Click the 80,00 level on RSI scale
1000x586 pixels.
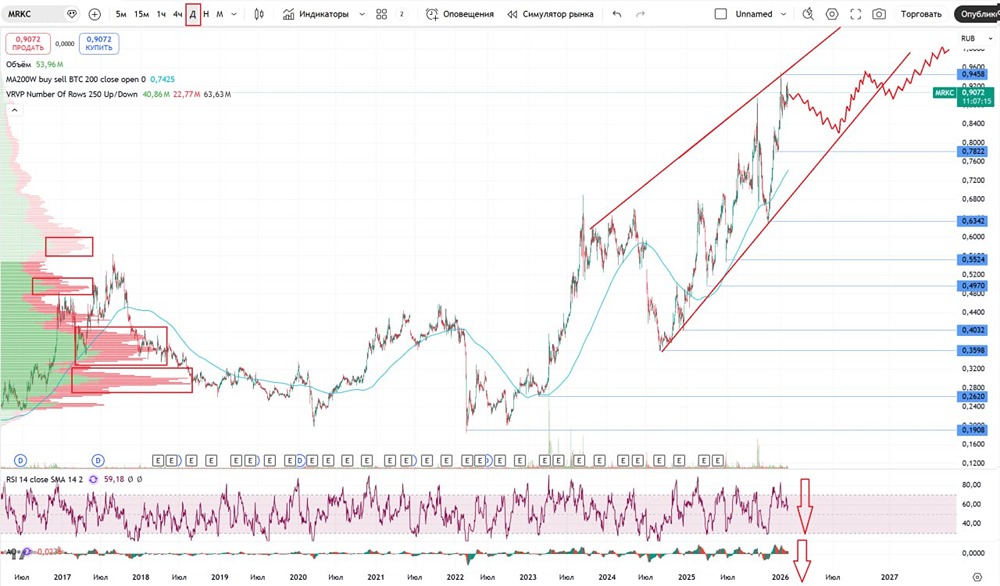pos(971,485)
